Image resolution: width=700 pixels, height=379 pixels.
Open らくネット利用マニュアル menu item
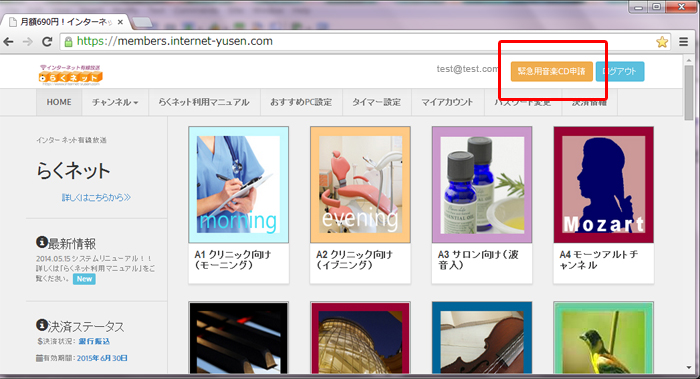[204, 102]
